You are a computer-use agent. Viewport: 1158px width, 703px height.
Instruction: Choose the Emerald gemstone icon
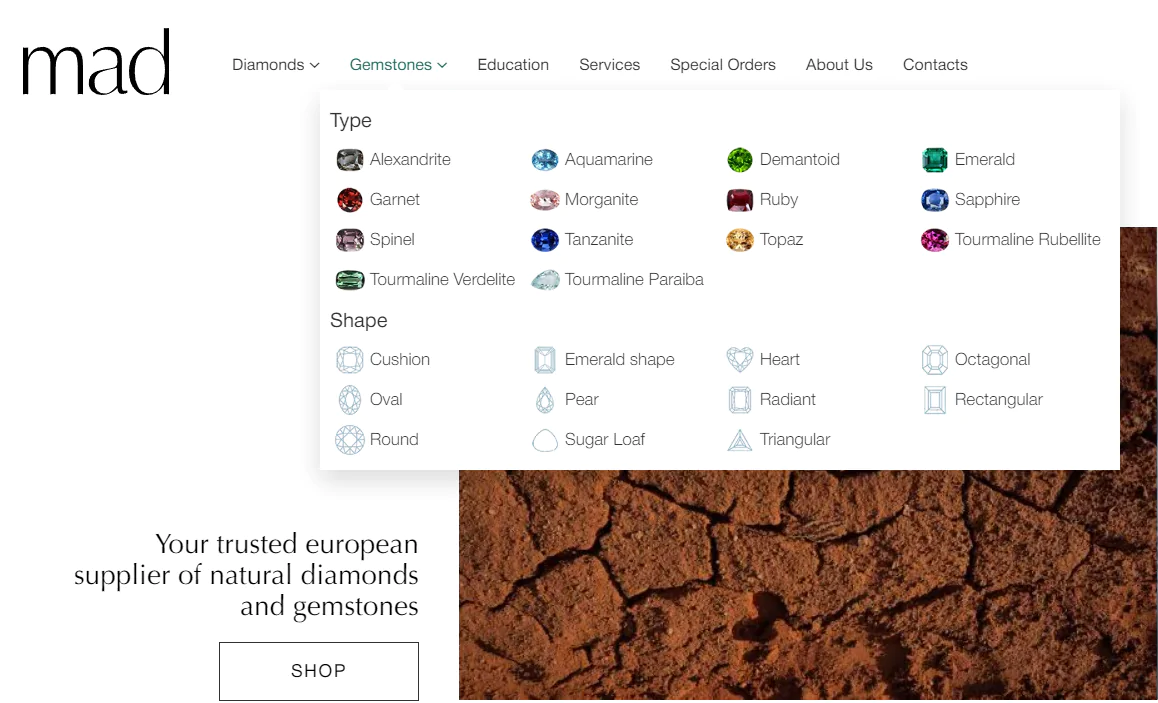(x=934, y=160)
